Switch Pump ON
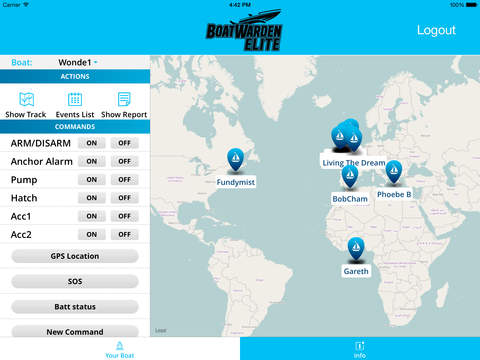 [x=92, y=180]
